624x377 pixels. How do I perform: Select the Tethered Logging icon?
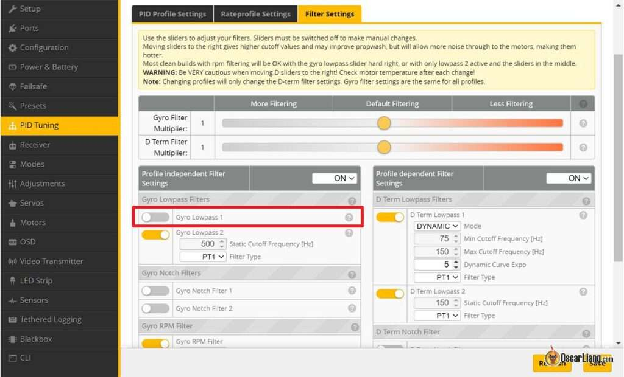click(x=12, y=320)
